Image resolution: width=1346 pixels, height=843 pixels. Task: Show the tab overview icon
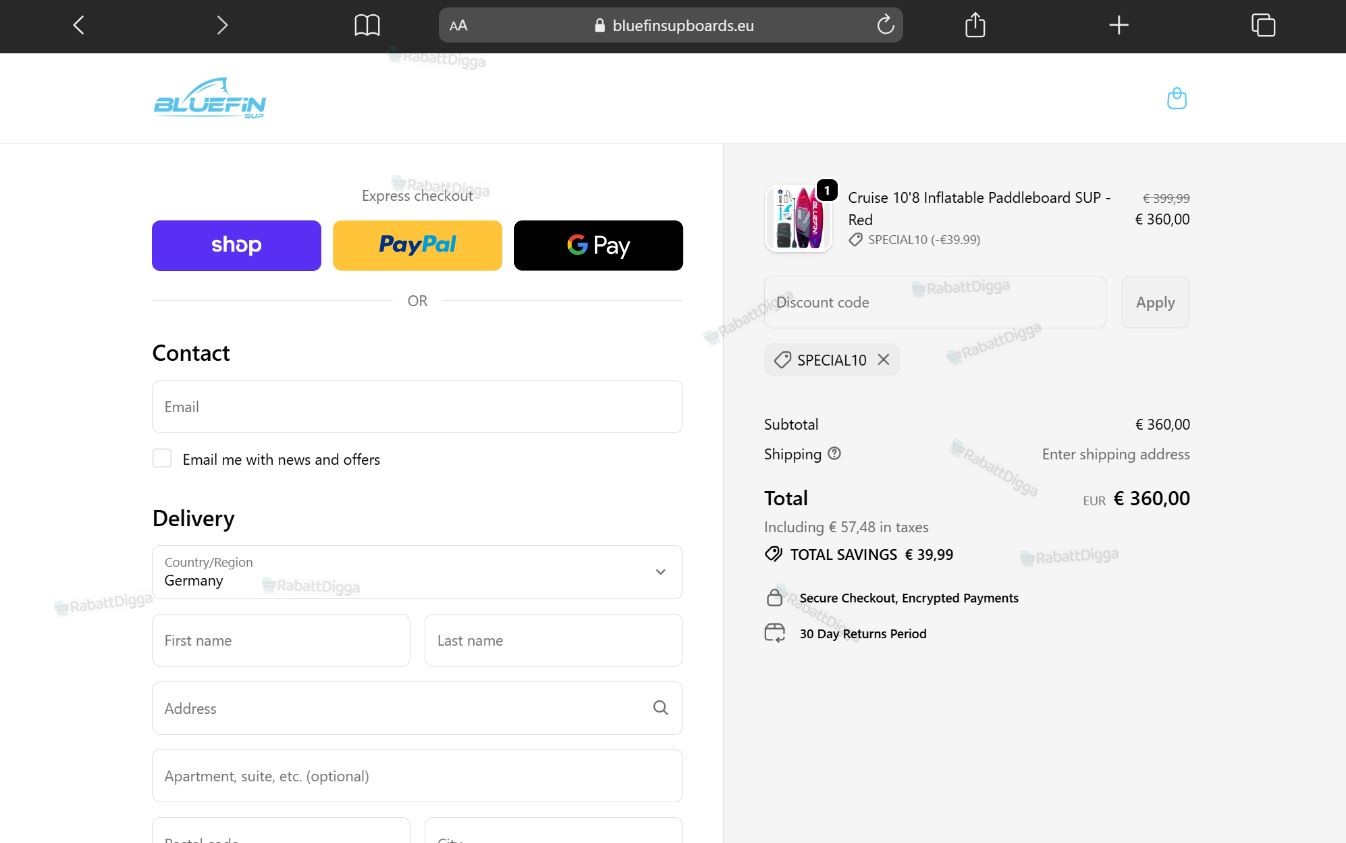tap(1263, 25)
